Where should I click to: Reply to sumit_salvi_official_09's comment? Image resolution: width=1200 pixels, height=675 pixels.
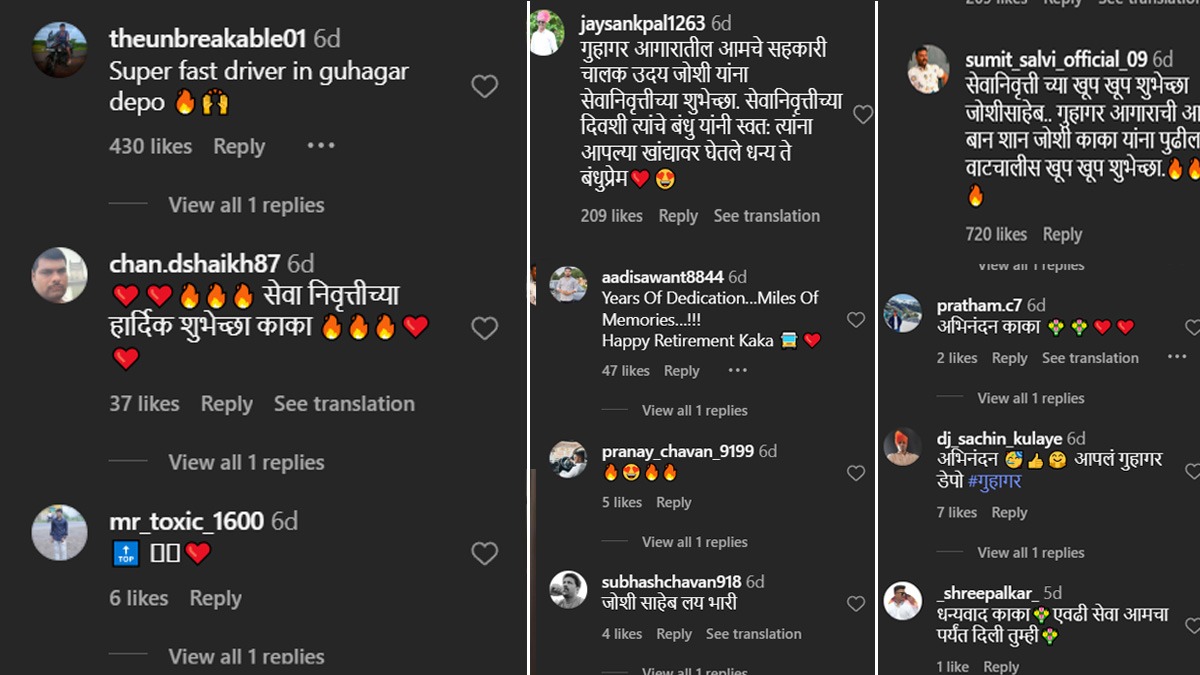(x=1062, y=234)
